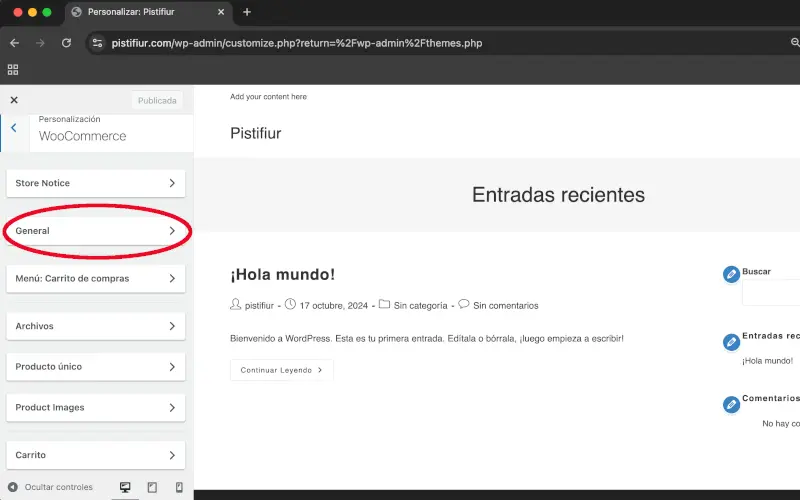Click the Ocultar controles label

[59, 487]
